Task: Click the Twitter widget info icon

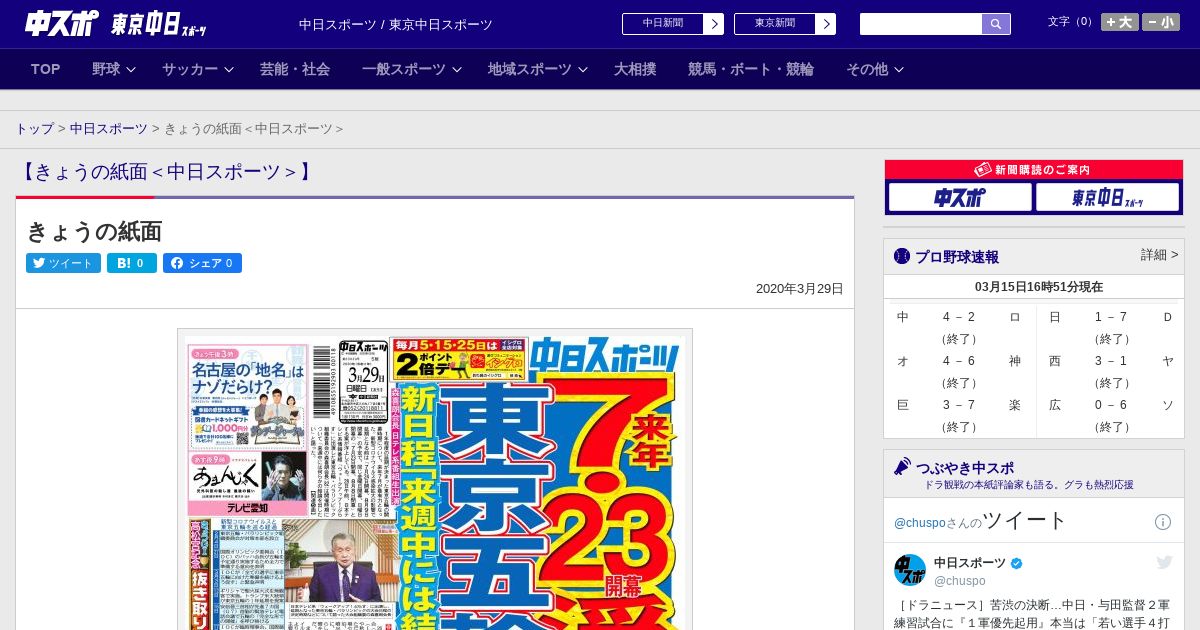Action: click(1163, 522)
